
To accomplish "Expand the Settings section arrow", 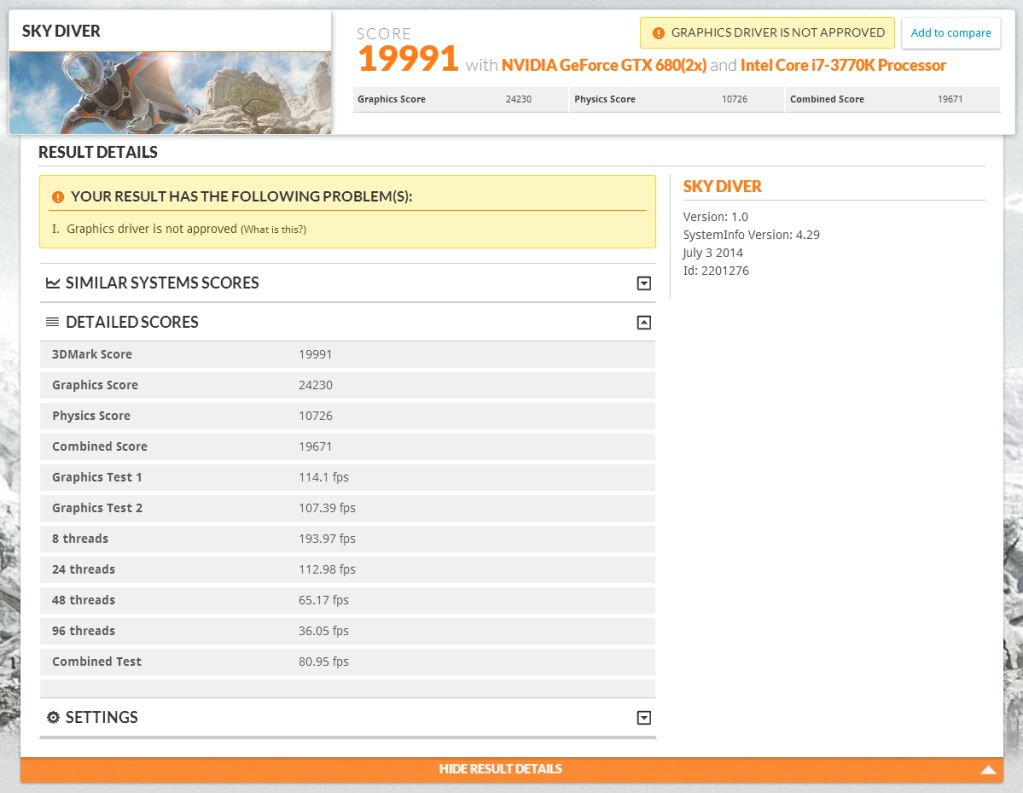I will point(644,718).
